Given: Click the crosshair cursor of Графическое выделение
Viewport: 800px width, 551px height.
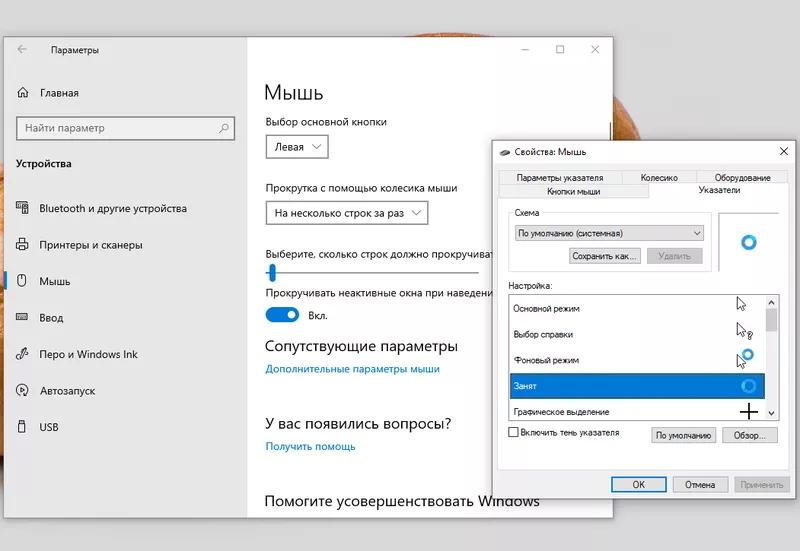Looking at the screenshot, I should click(x=748, y=411).
